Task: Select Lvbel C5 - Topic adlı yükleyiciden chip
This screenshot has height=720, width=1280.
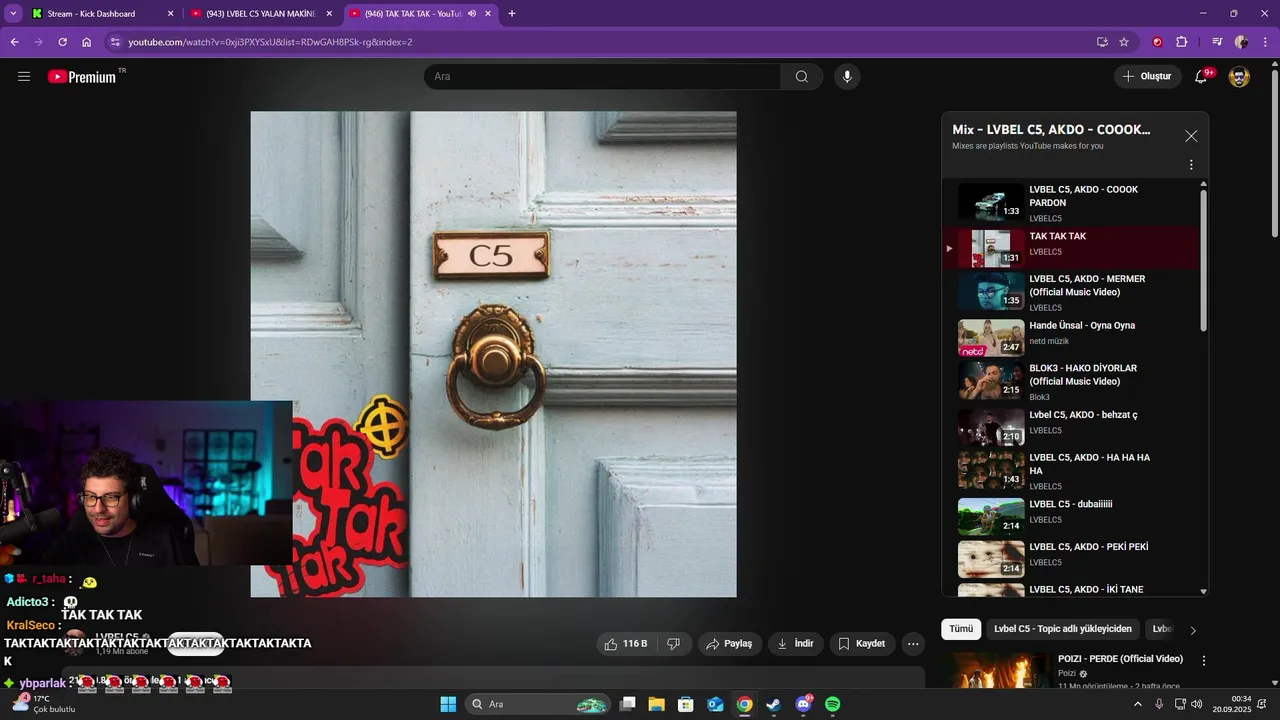Action: coord(1062,629)
